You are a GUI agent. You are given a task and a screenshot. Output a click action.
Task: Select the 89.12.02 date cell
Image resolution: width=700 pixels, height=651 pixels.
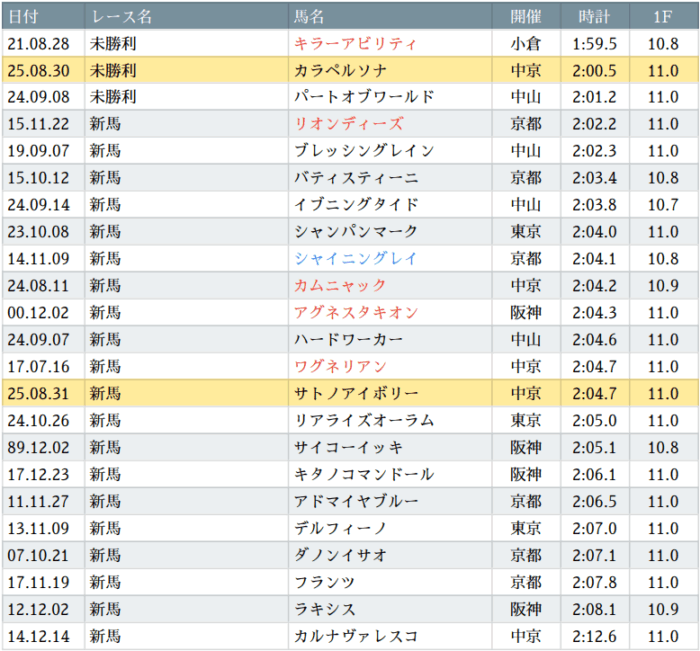click(x=38, y=447)
